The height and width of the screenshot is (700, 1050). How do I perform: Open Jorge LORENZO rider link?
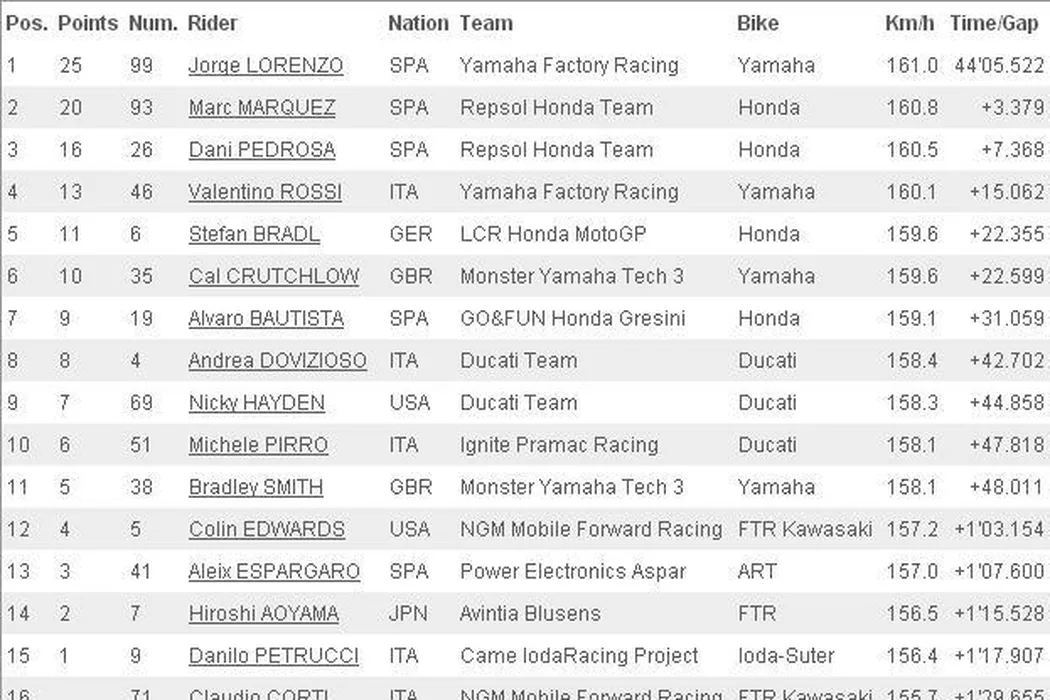click(x=265, y=66)
